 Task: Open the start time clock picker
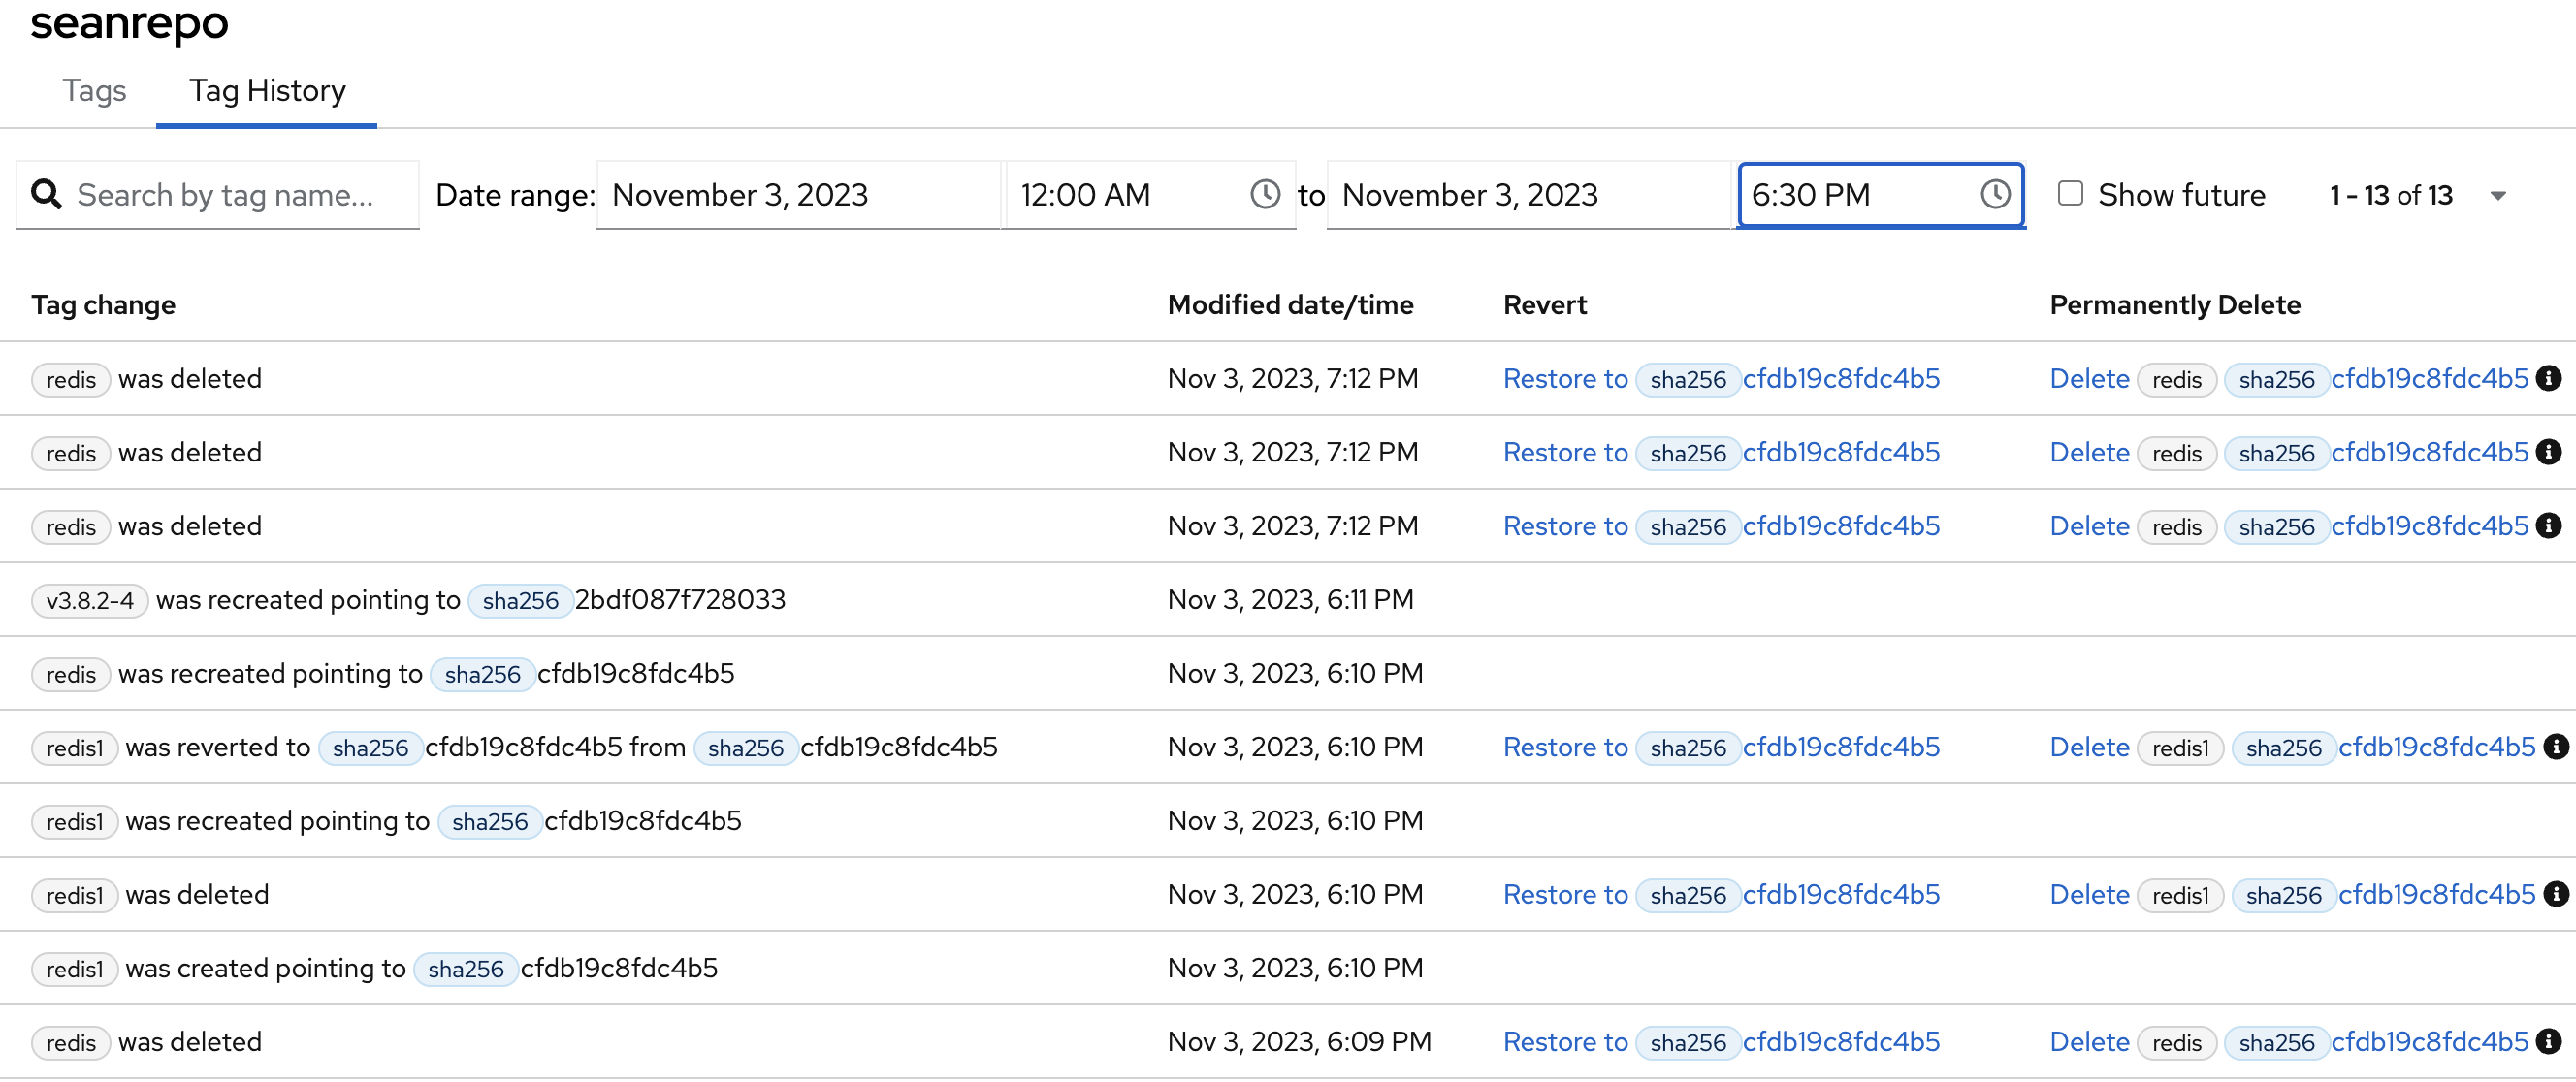click(1264, 194)
